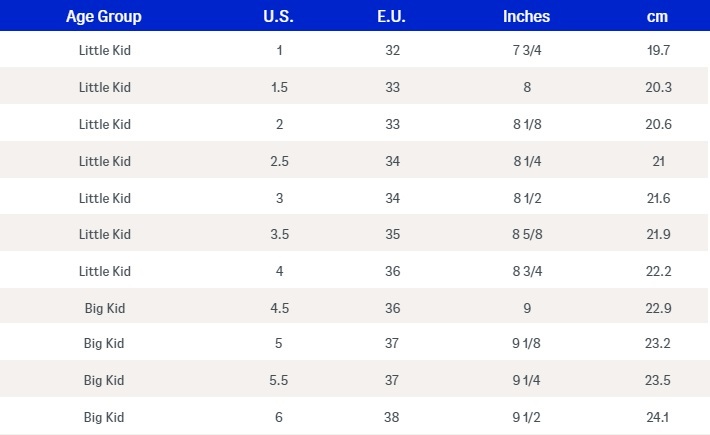
Task: Click the U.S. column header
Action: pos(279,16)
